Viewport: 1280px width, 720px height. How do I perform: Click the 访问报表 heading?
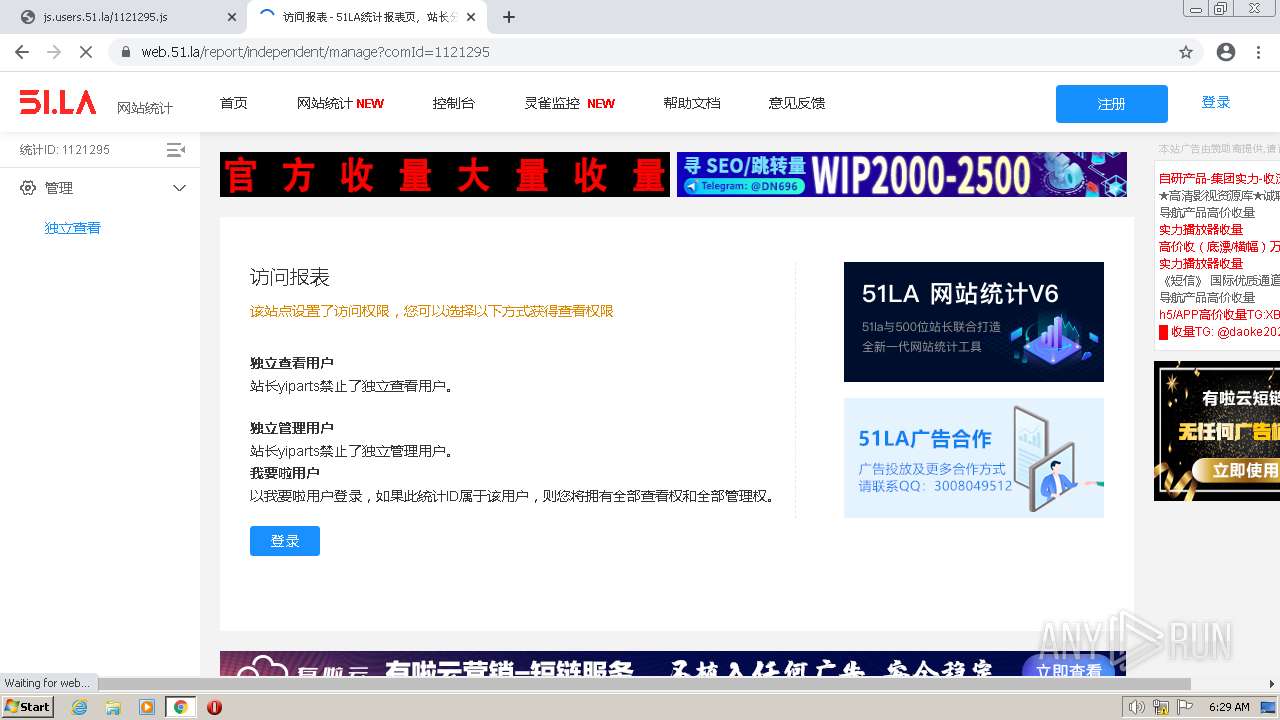click(290, 277)
